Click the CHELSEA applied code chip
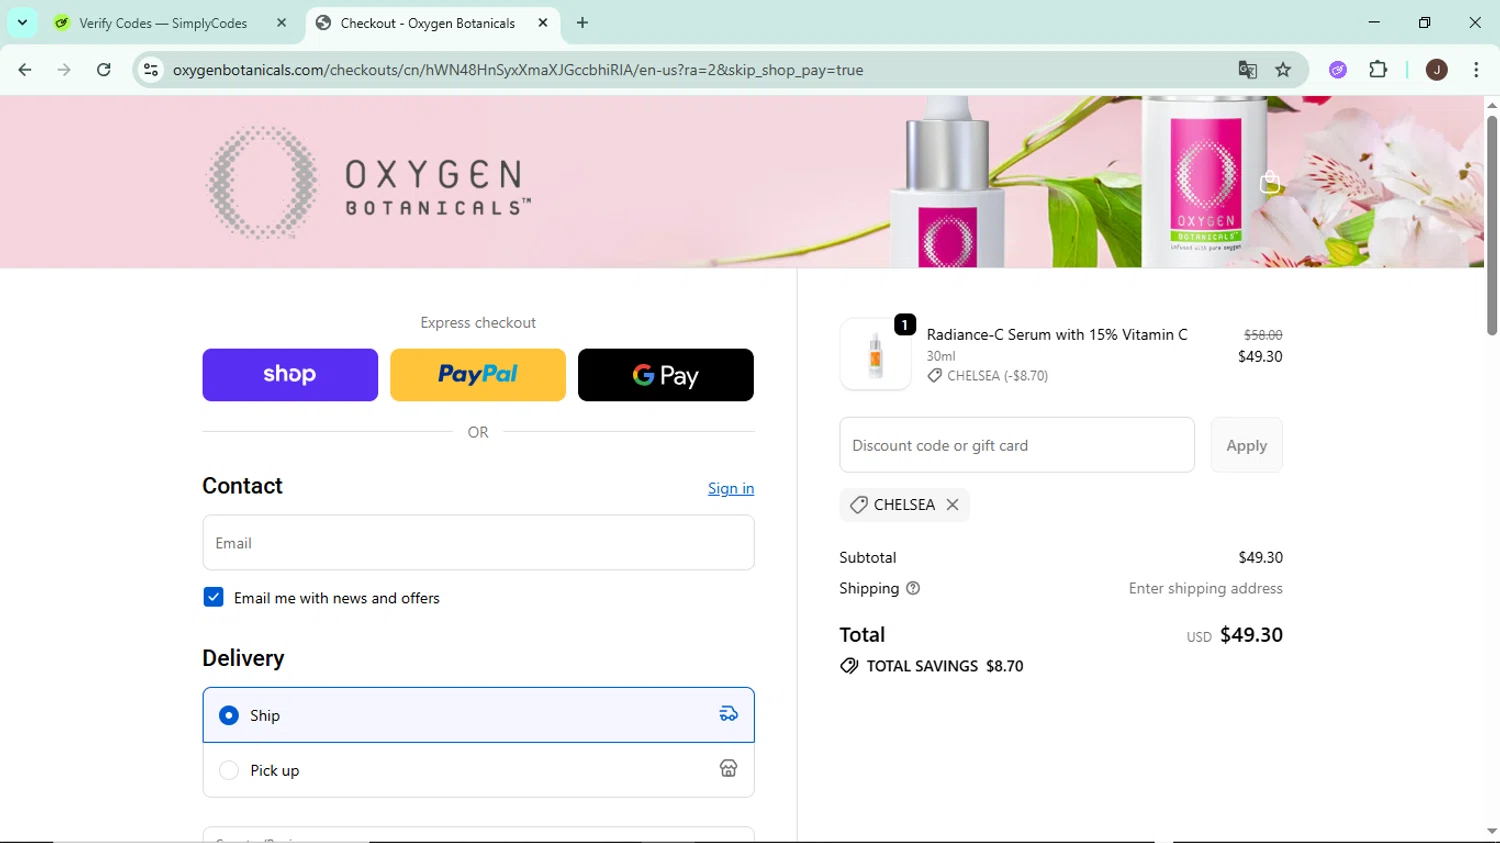The height and width of the screenshot is (843, 1500). click(904, 505)
